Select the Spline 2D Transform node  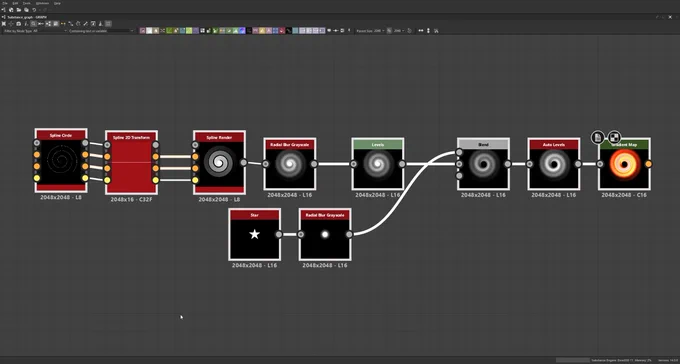pos(131,162)
